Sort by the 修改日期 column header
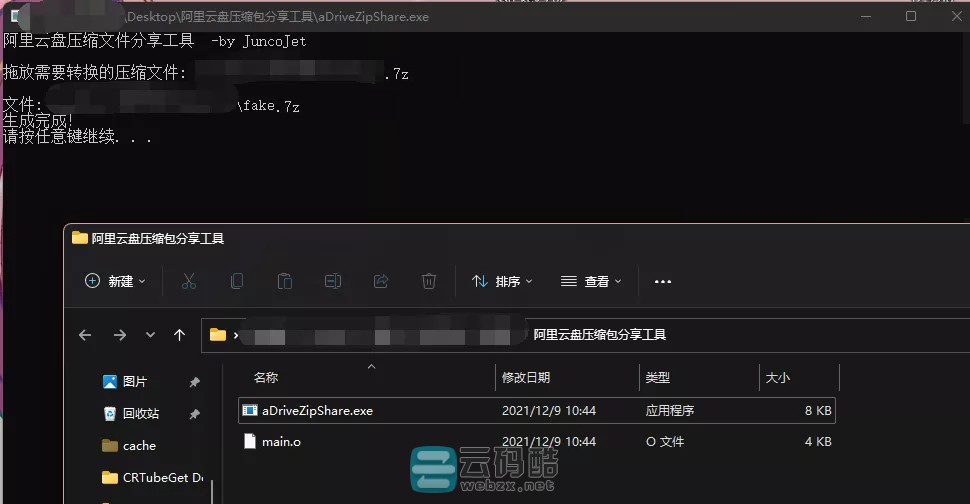Screen dimensions: 970x504 pos(526,378)
